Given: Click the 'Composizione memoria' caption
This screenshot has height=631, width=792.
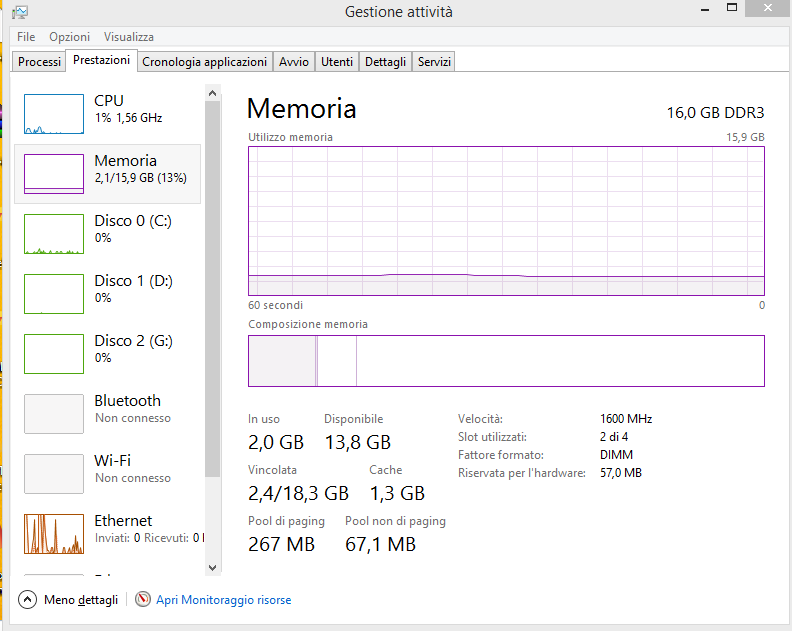Looking at the screenshot, I should coord(308,324).
